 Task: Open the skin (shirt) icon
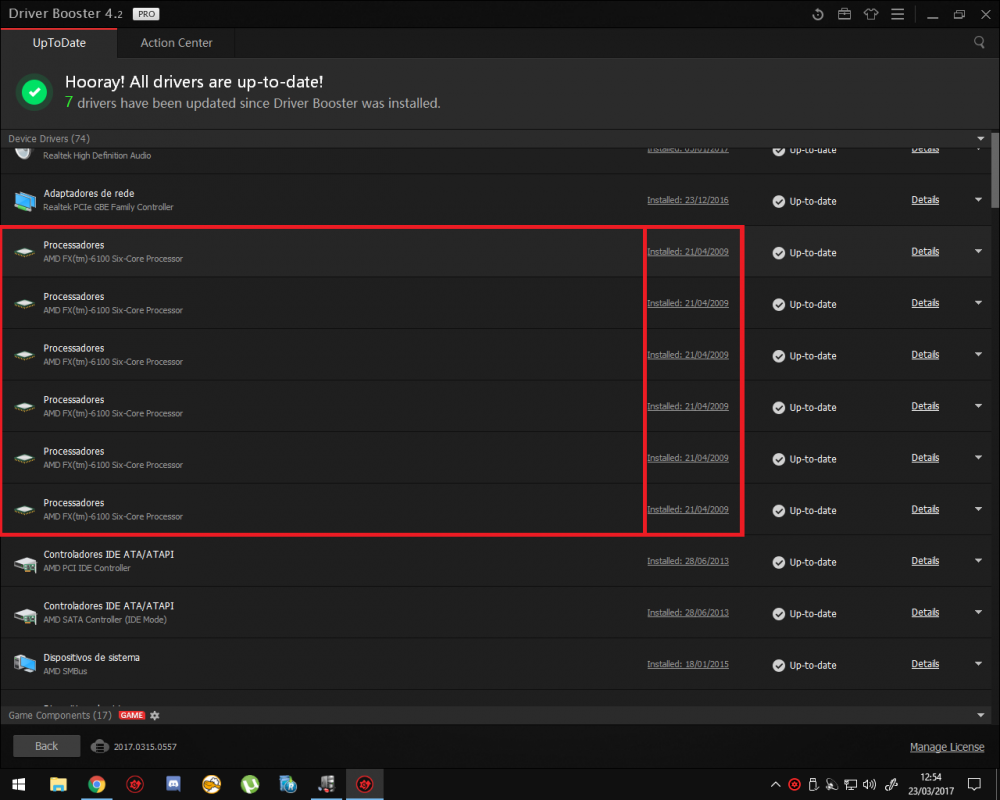point(871,14)
